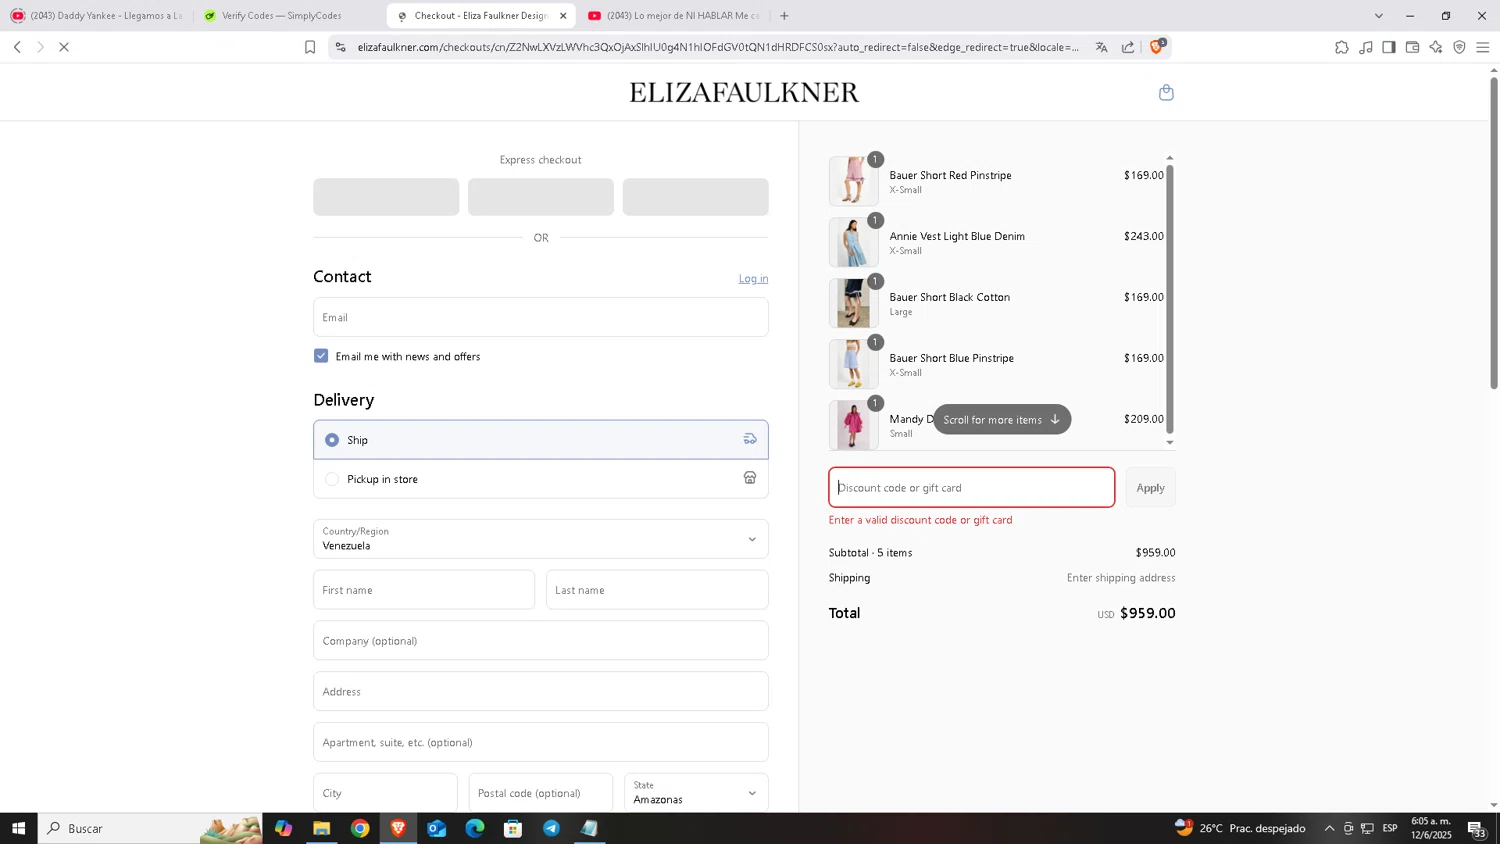Uncheck Email me with news and offers
The width and height of the screenshot is (1500, 844).
click(x=321, y=356)
